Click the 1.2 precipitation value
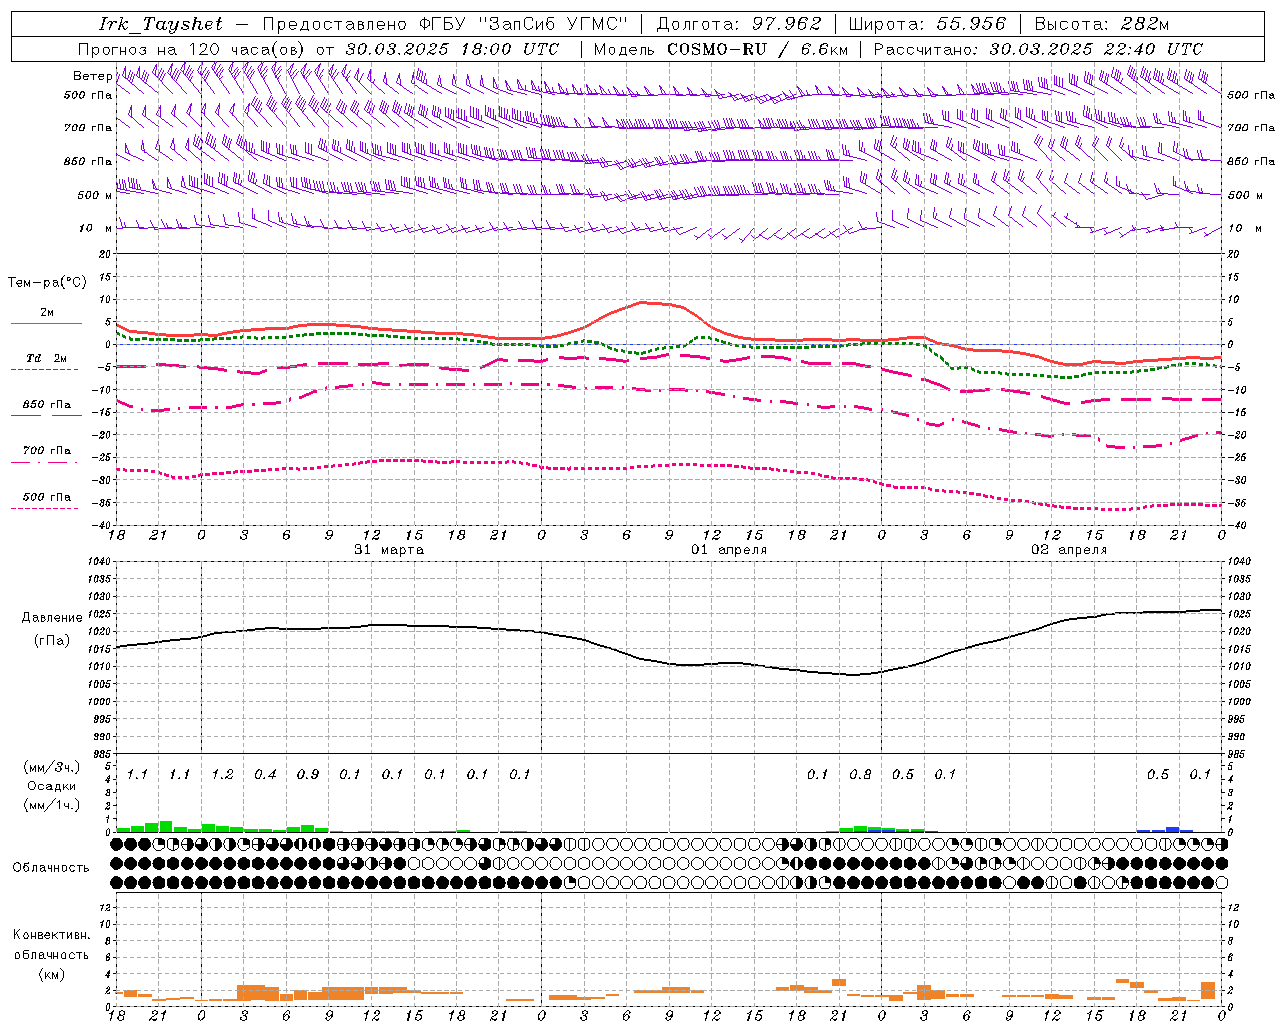The width and height of the screenshot is (1280, 1024). pyautogui.click(x=222, y=774)
